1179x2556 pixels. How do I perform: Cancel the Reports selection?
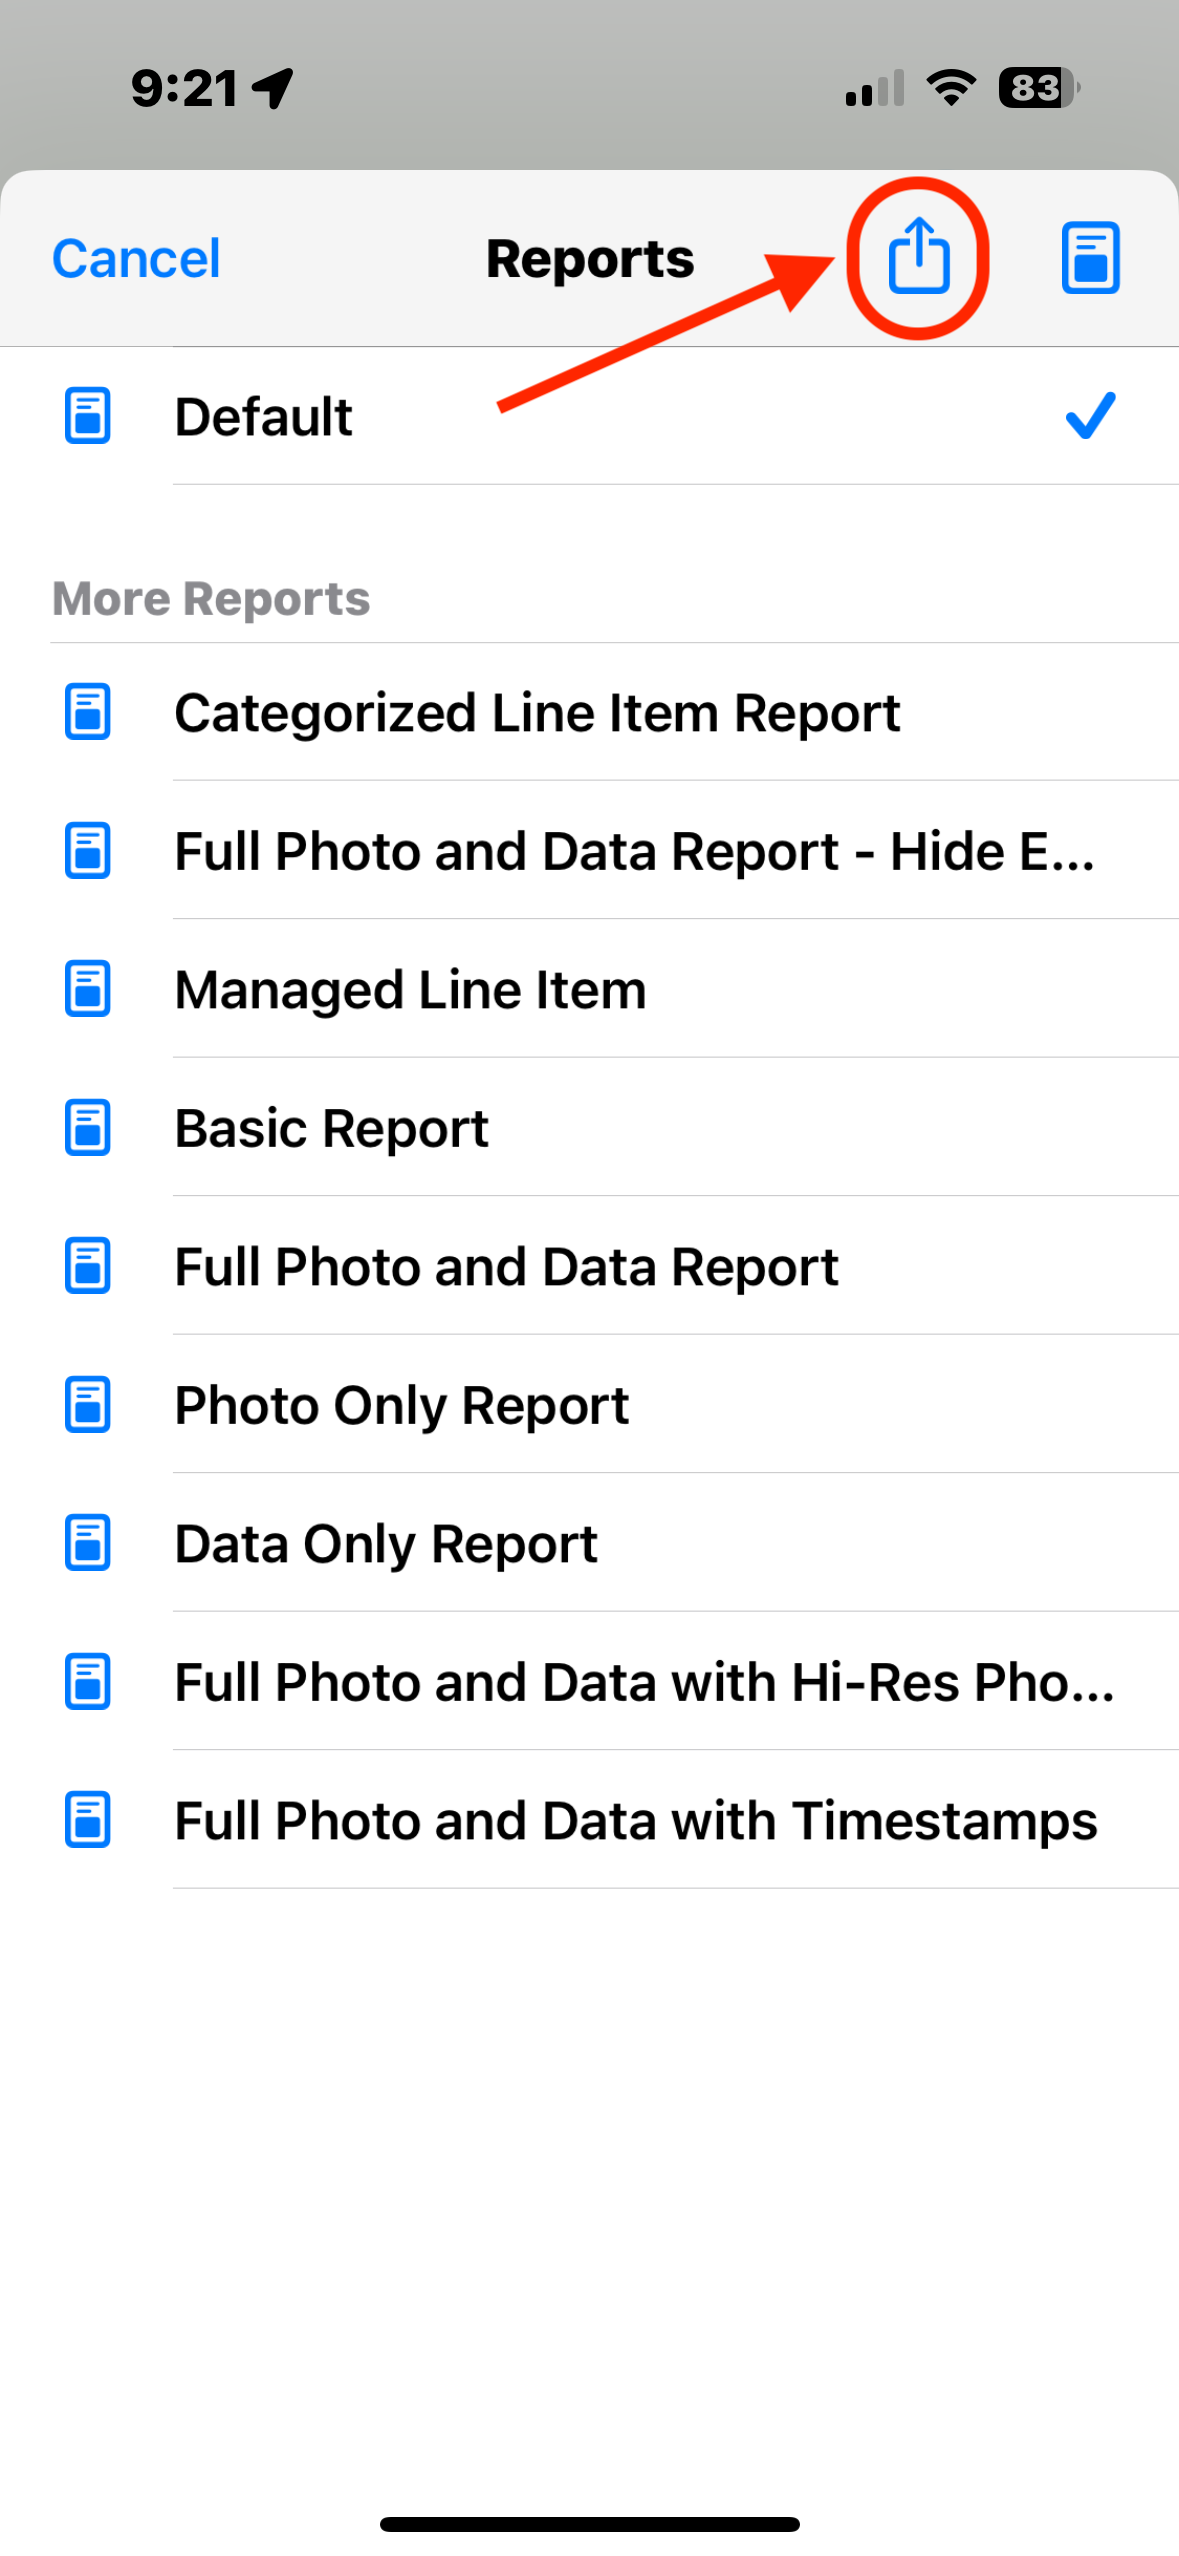click(x=136, y=258)
